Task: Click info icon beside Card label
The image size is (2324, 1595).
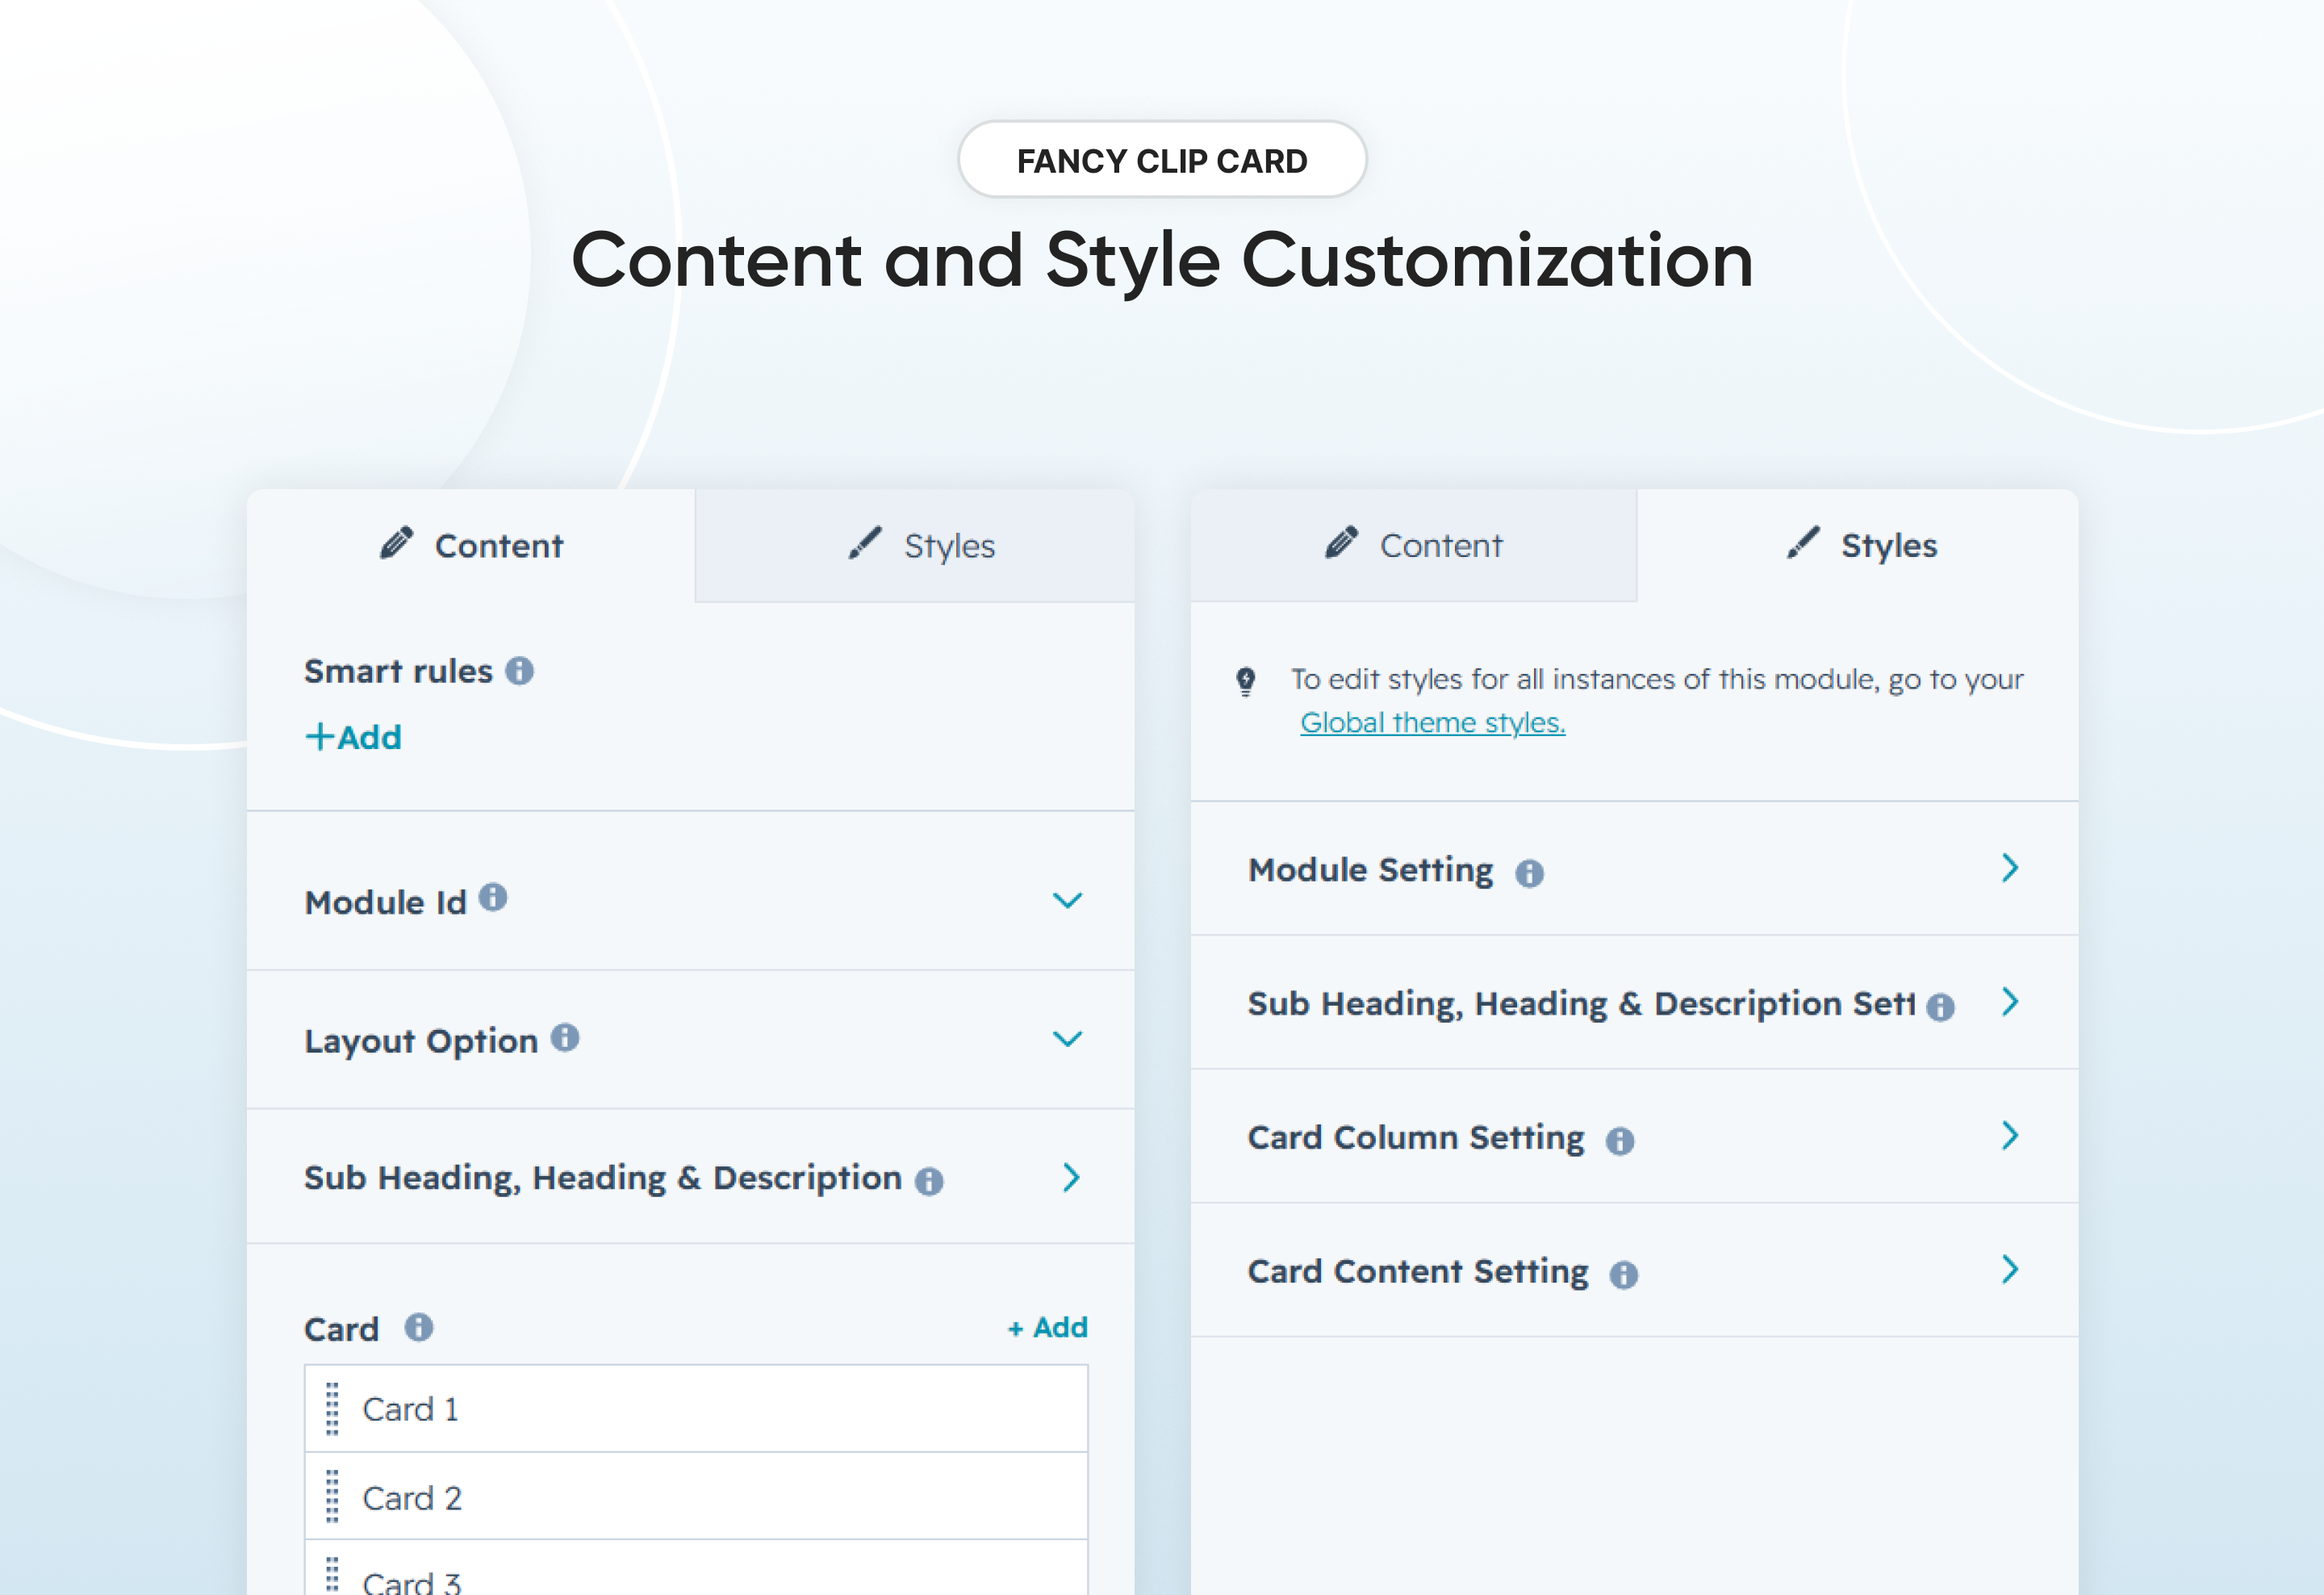Action: (419, 1327)
